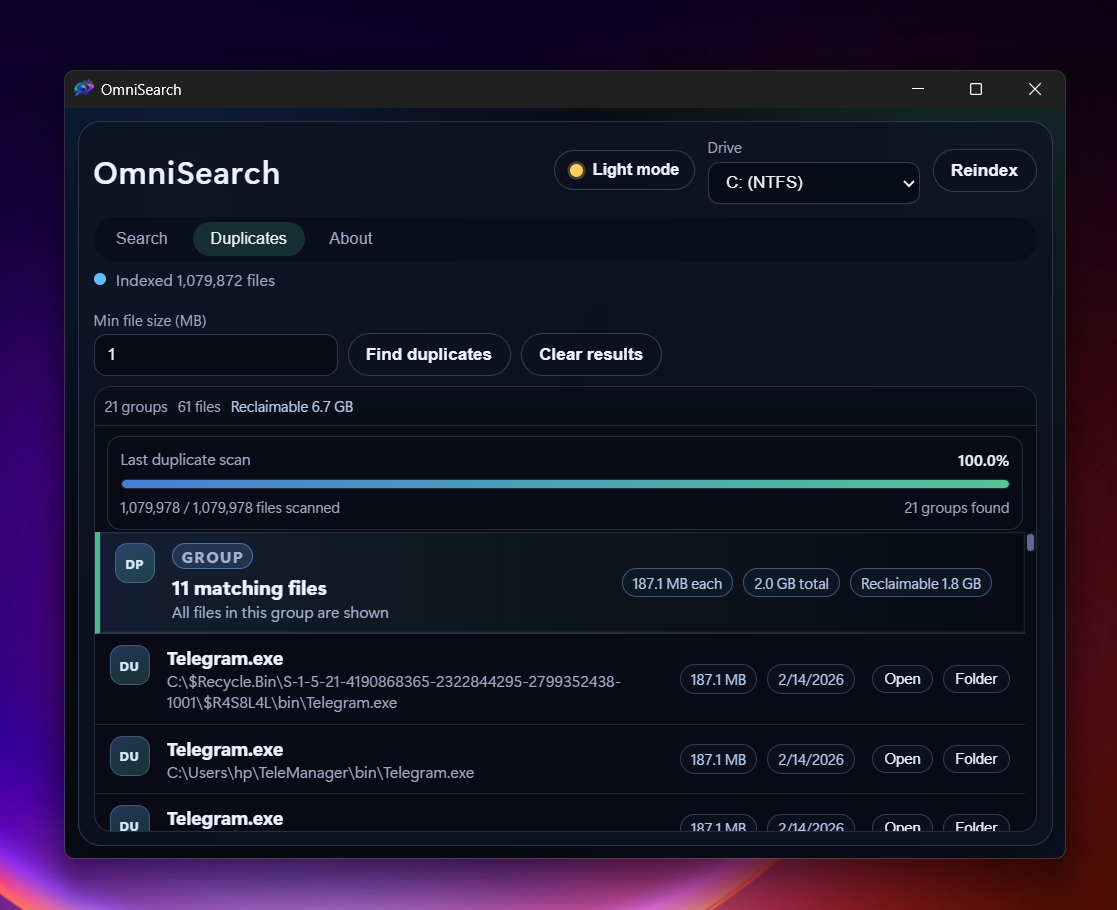
Task: Open the Drive selector showing C: (NTFS)
Action: (x=813, y=183)
